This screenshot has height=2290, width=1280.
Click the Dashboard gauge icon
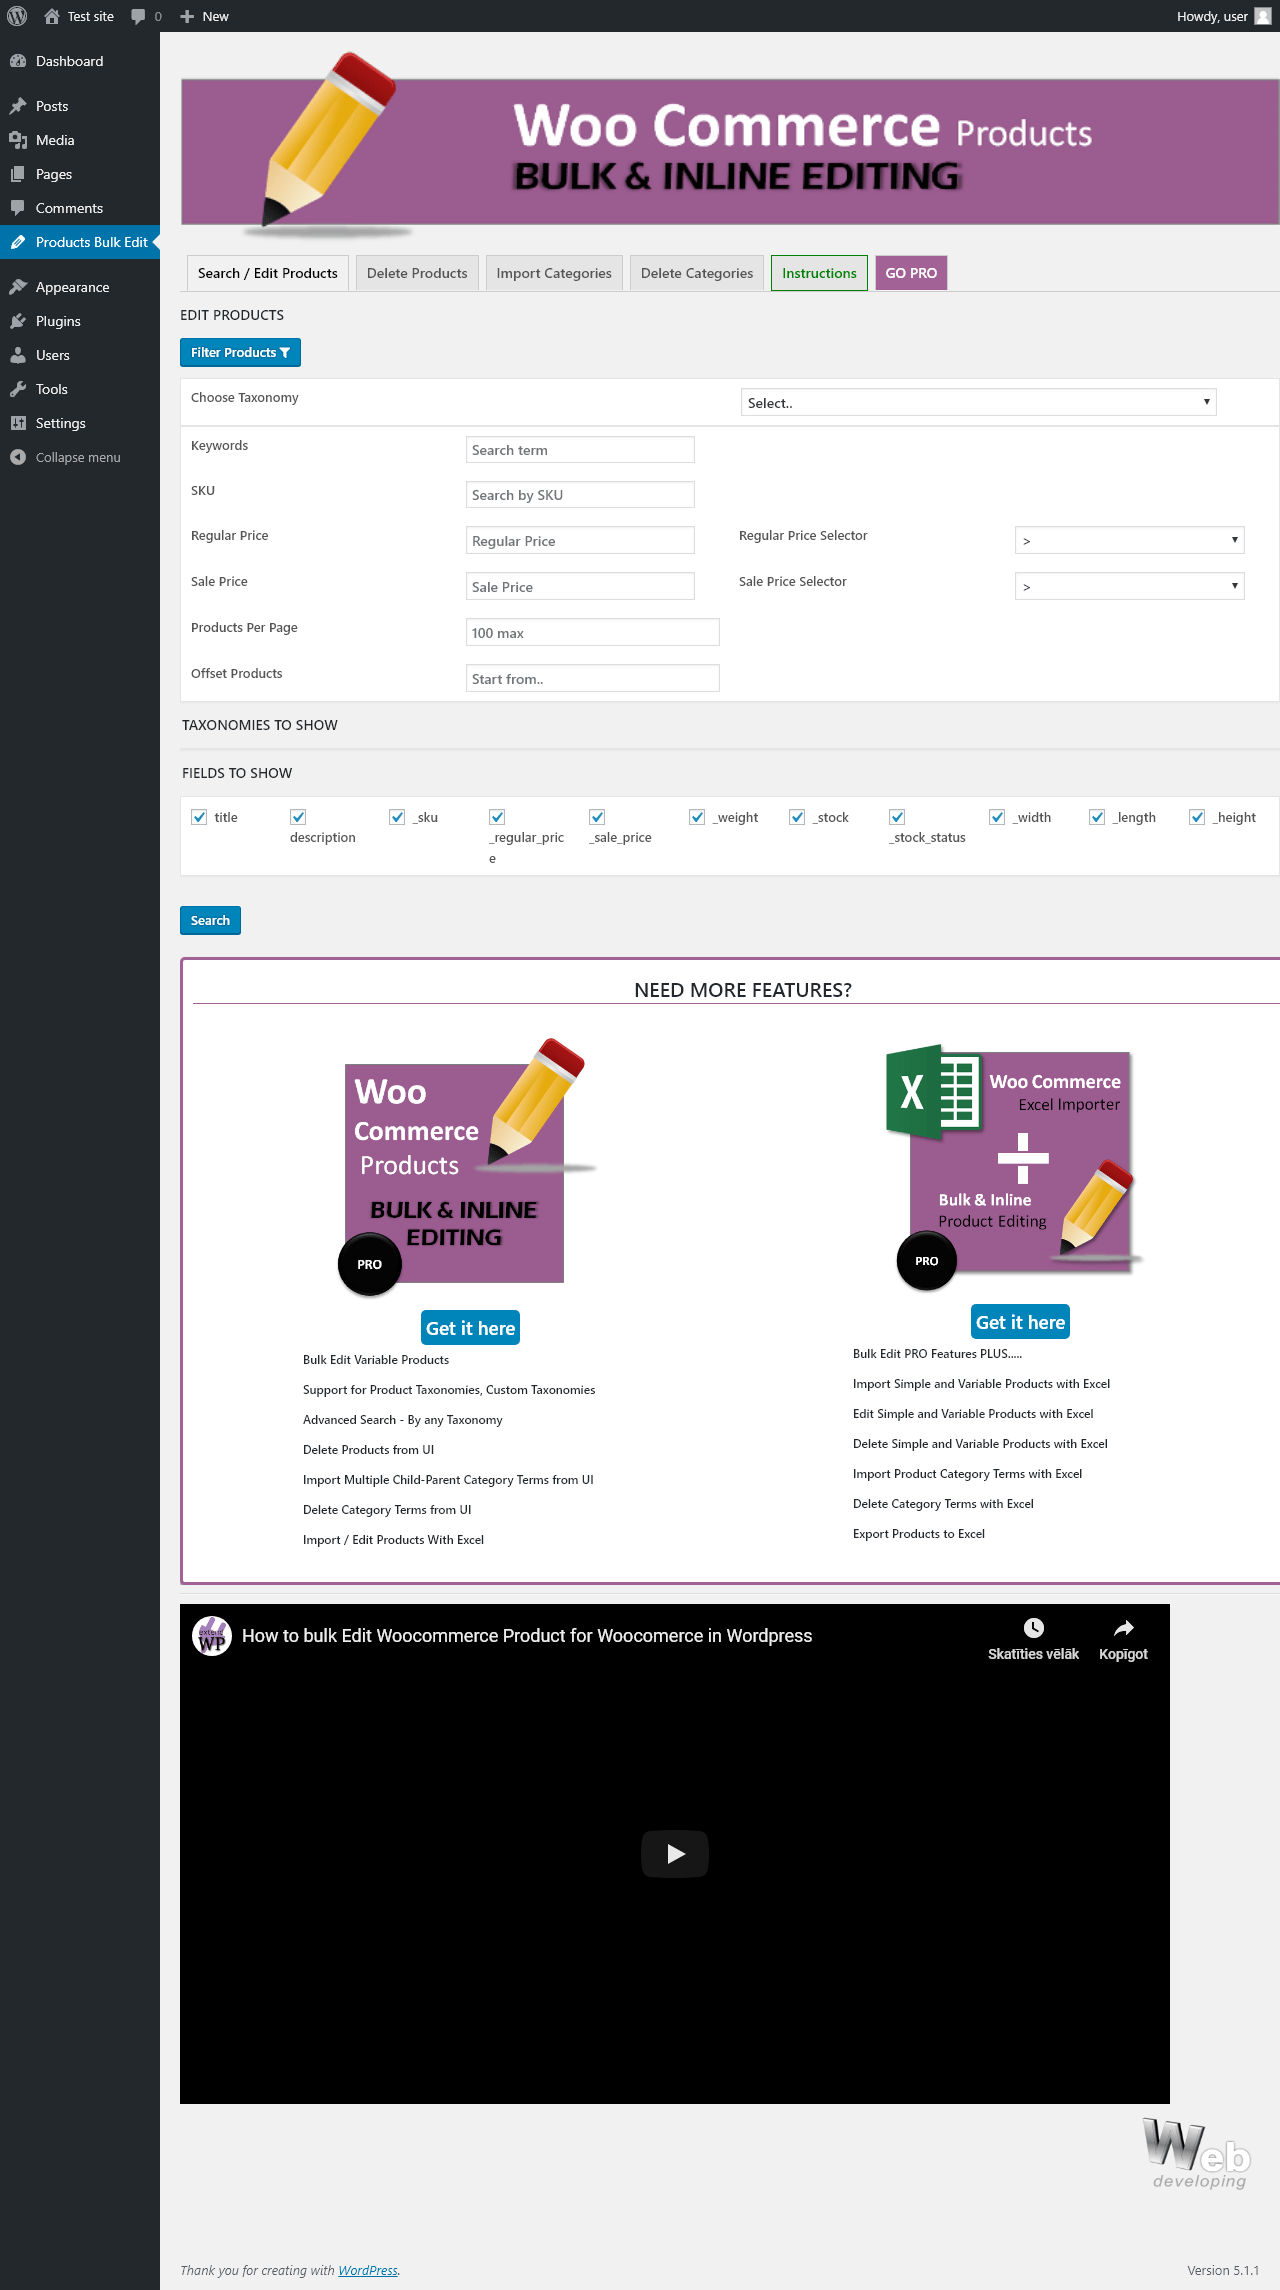[x=18, y=61]
